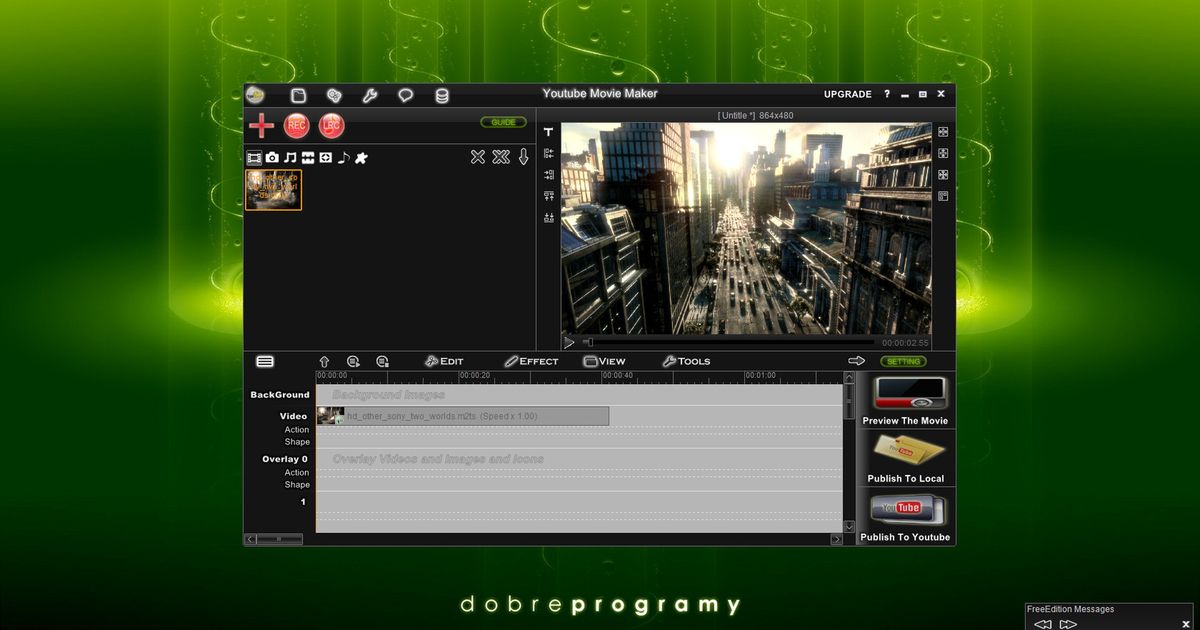Click the UPGRADE link in the title bar
Viewport: 1200px width, 630px height.
[846, 93]
